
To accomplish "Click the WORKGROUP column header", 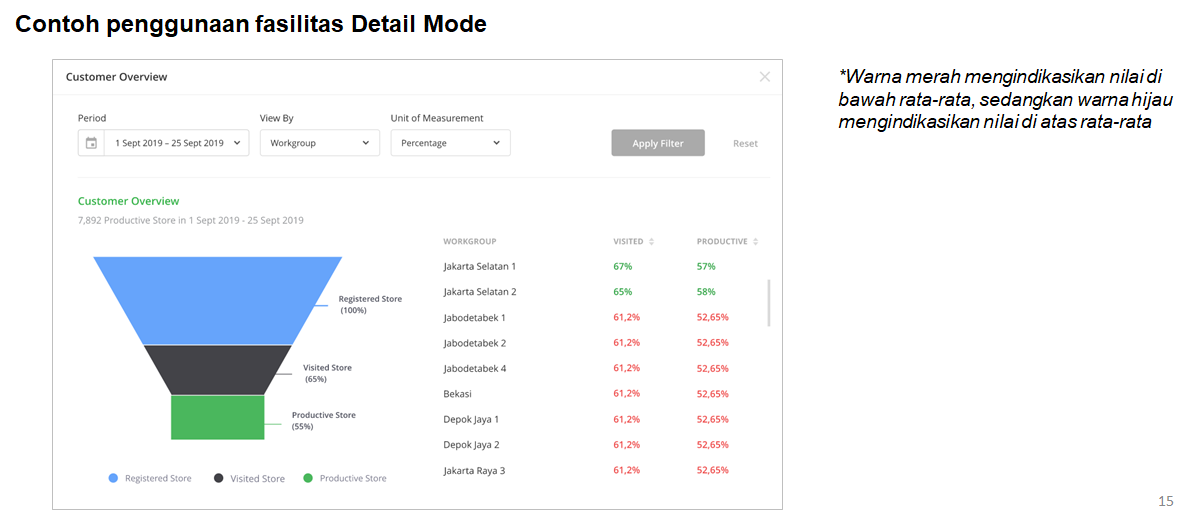I will [469, 242].
